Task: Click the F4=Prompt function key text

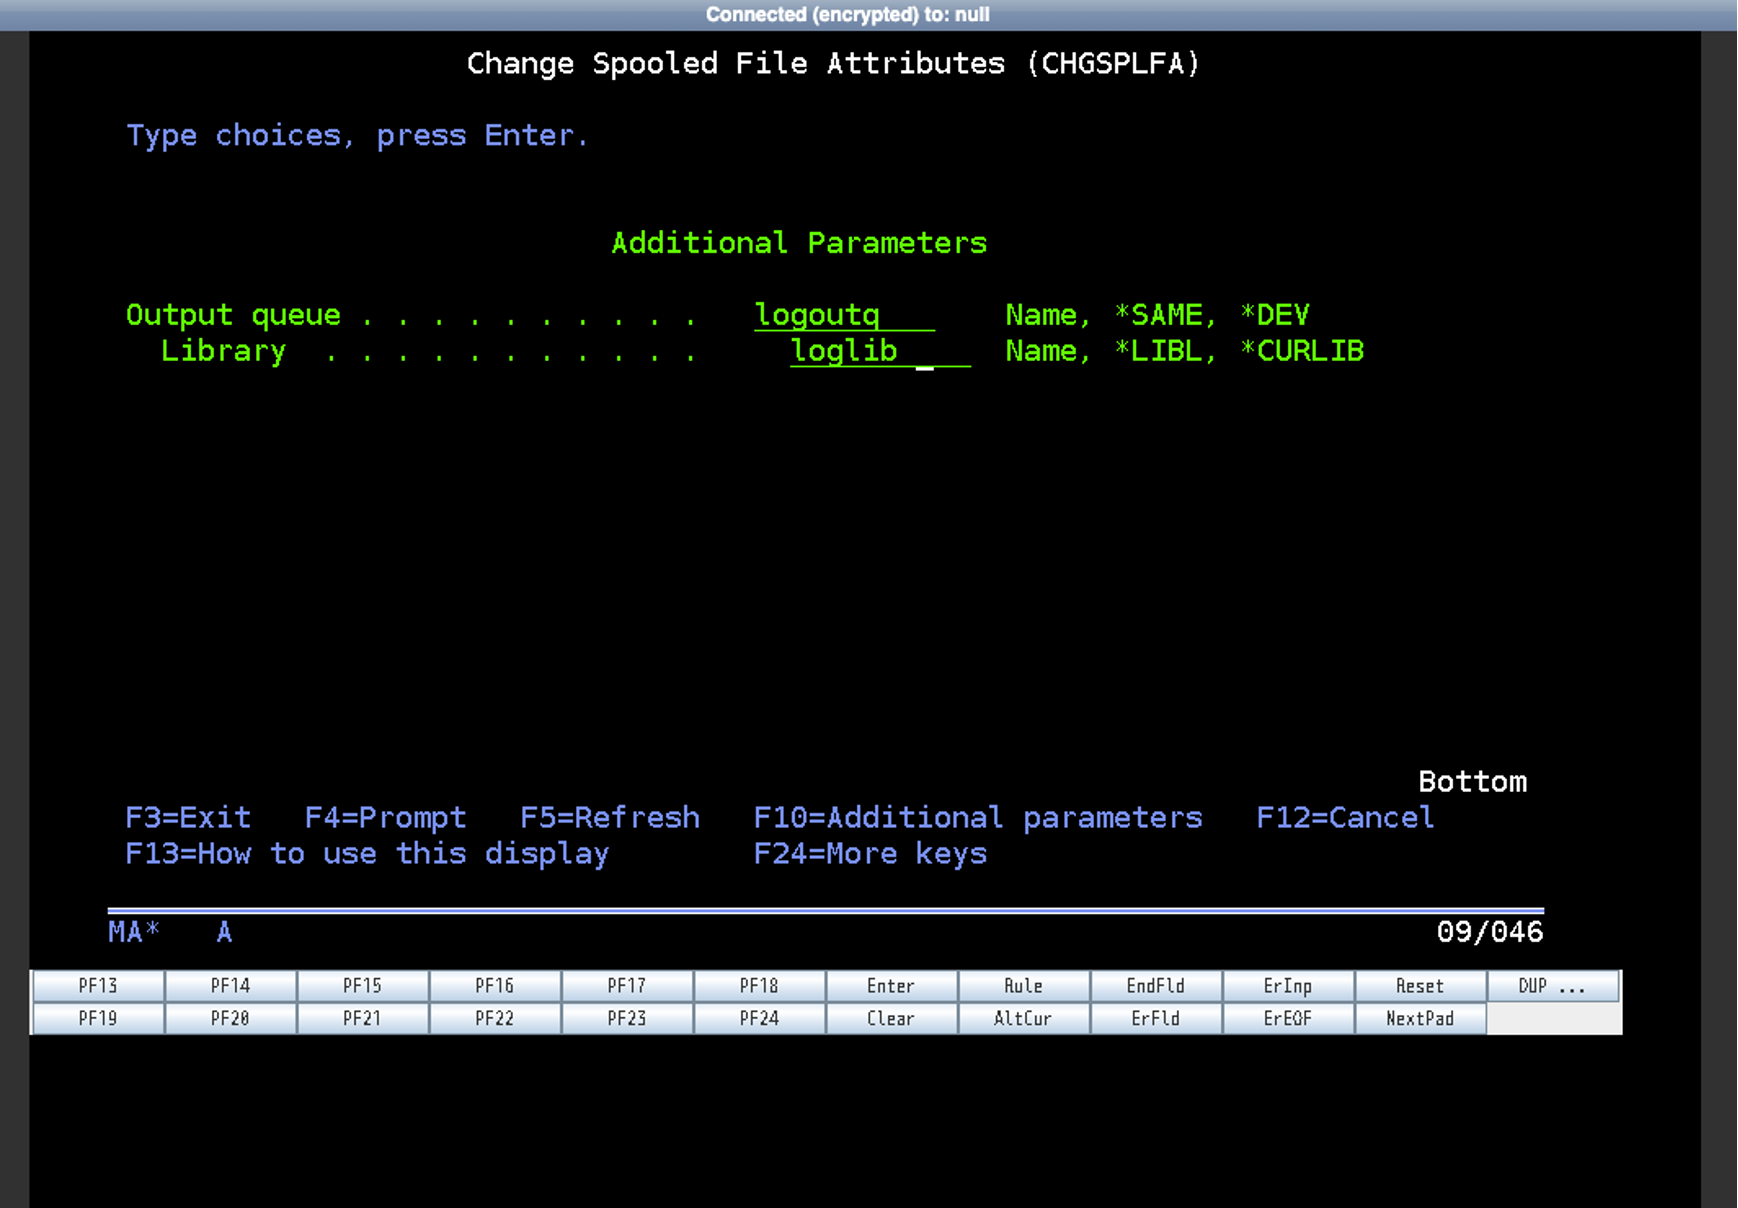Action: point(385,818)
